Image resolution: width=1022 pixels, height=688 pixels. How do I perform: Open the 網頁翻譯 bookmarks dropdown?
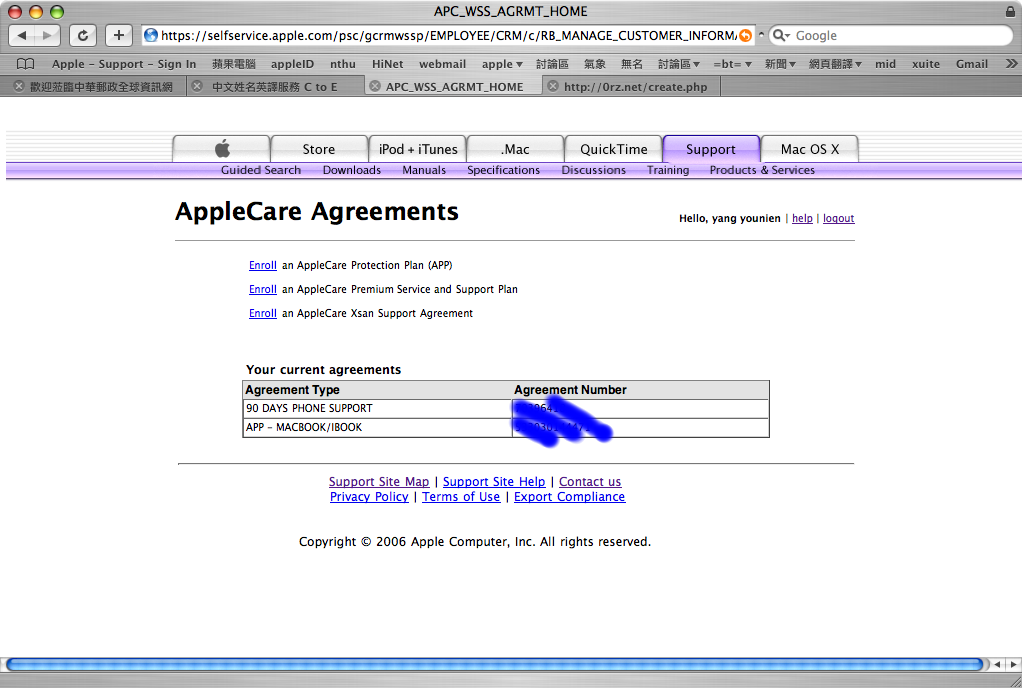point(835,64)
